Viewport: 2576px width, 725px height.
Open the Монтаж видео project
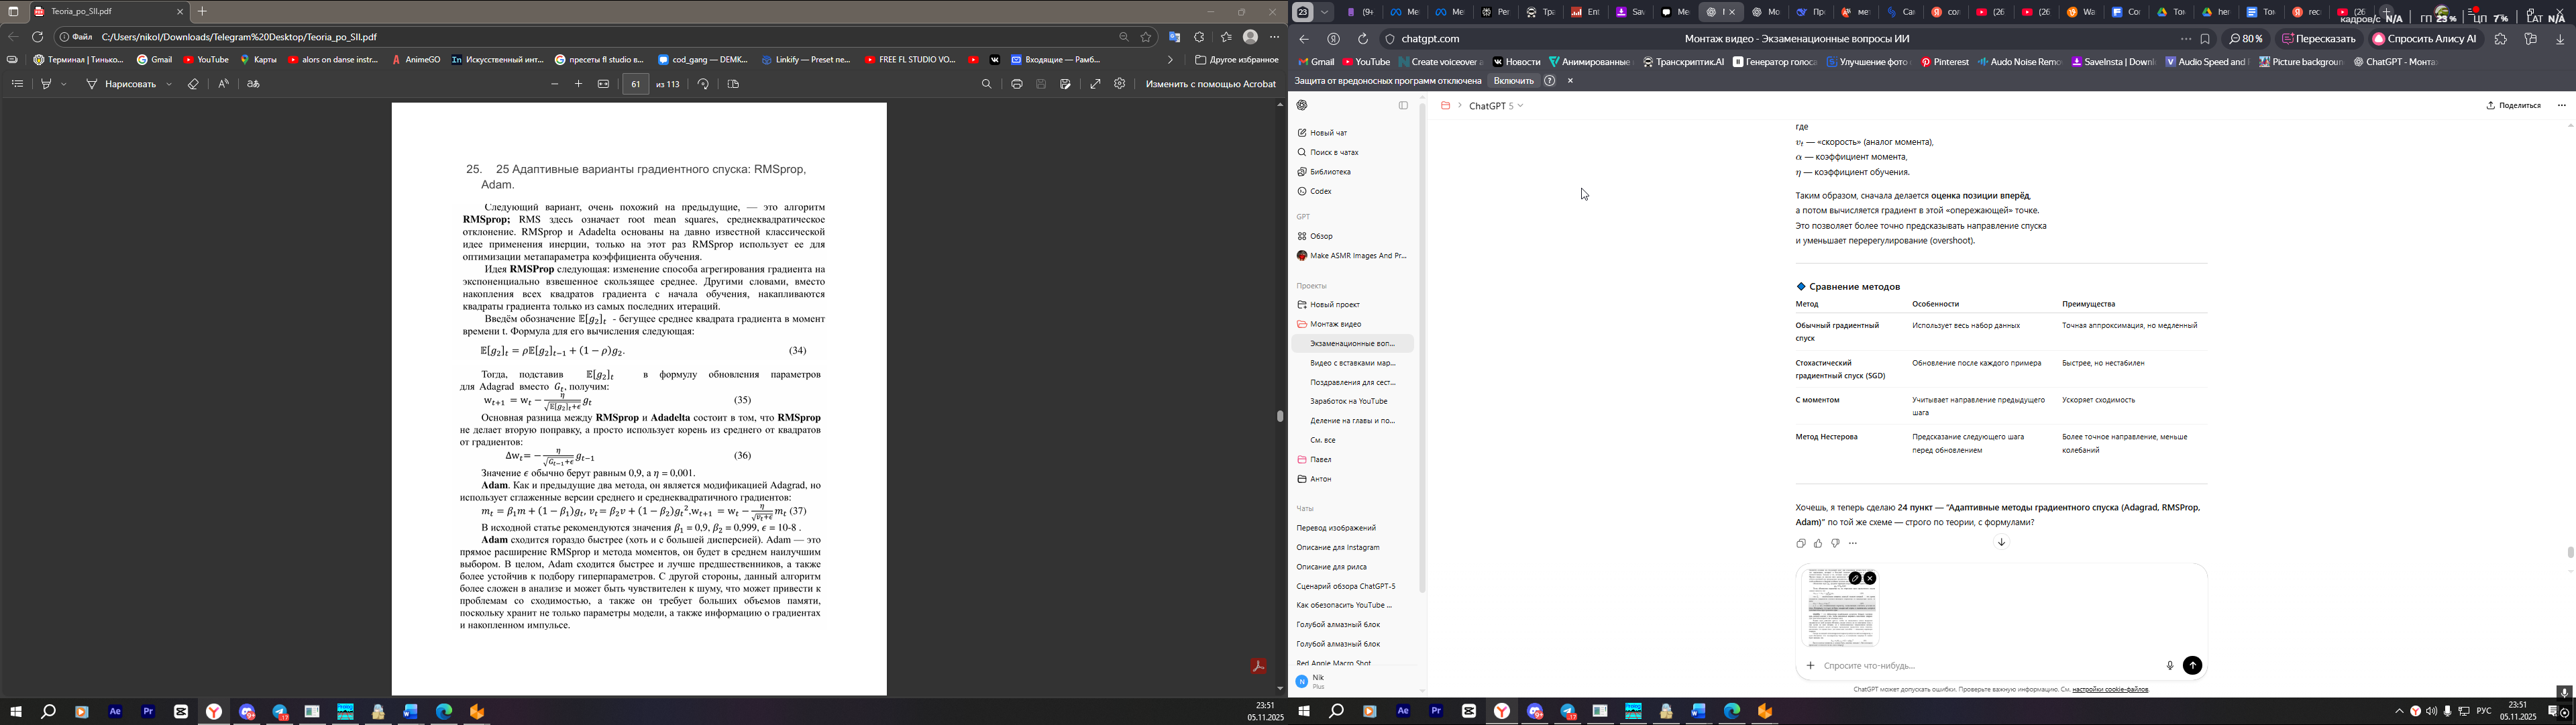(x=1335, y=324)
